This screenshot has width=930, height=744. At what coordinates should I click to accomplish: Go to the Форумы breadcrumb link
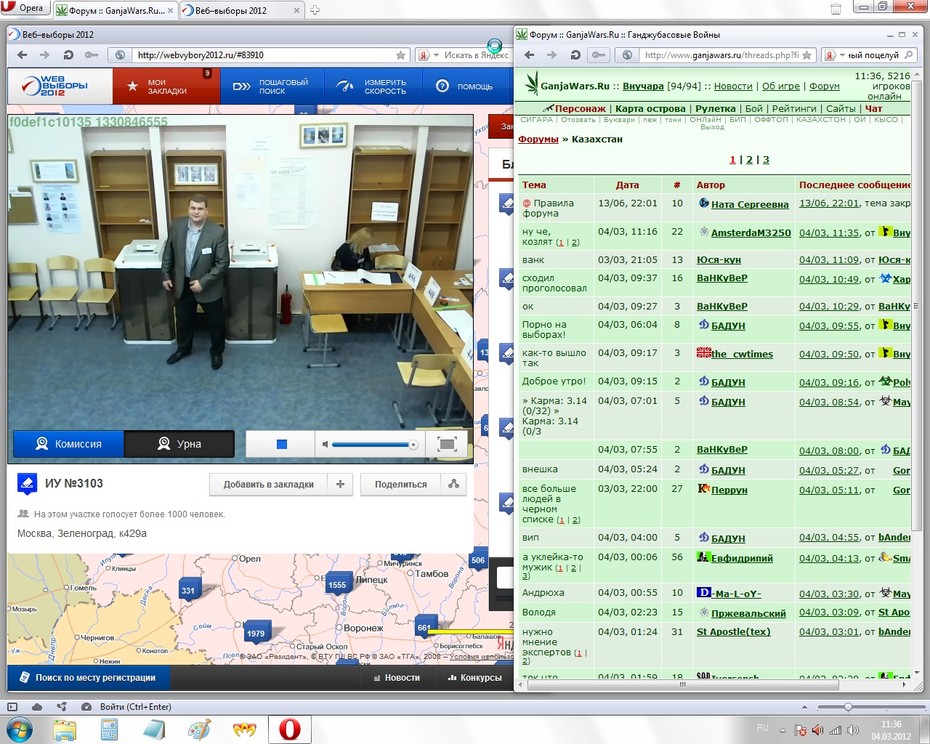[x=538, y=139]
